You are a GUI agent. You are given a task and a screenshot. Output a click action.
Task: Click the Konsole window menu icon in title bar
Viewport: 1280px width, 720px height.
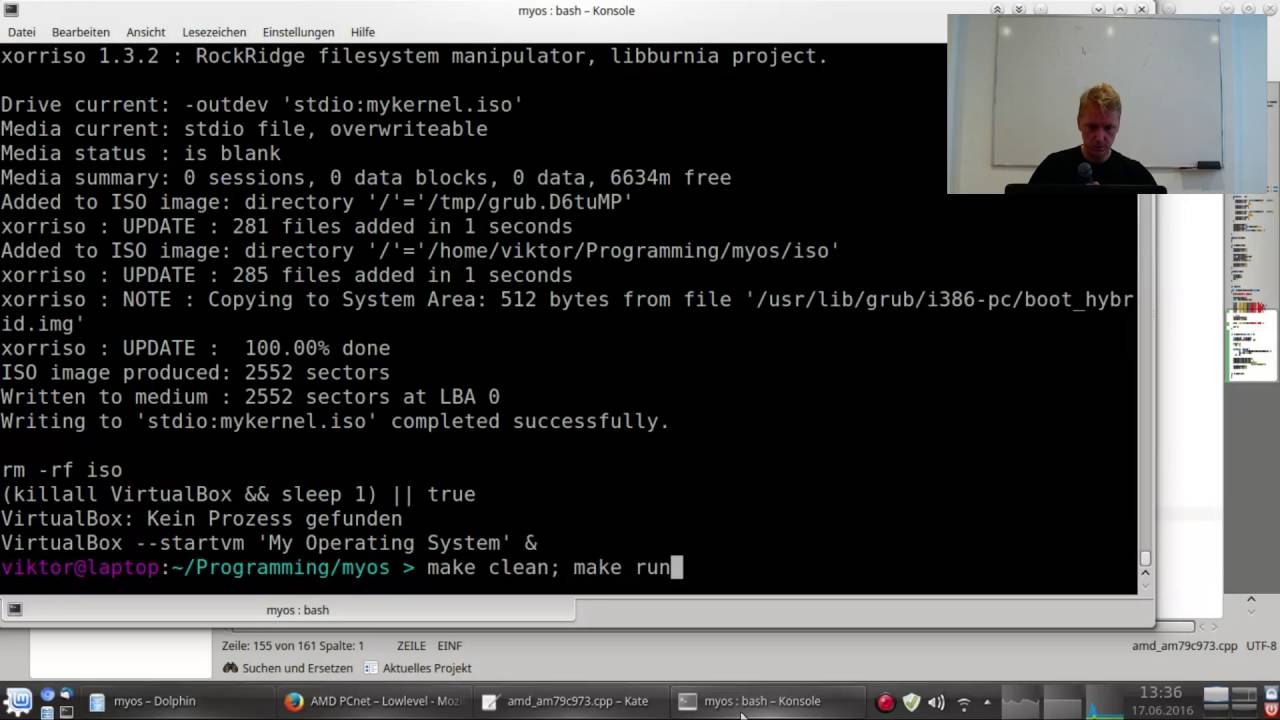point(10,10)
